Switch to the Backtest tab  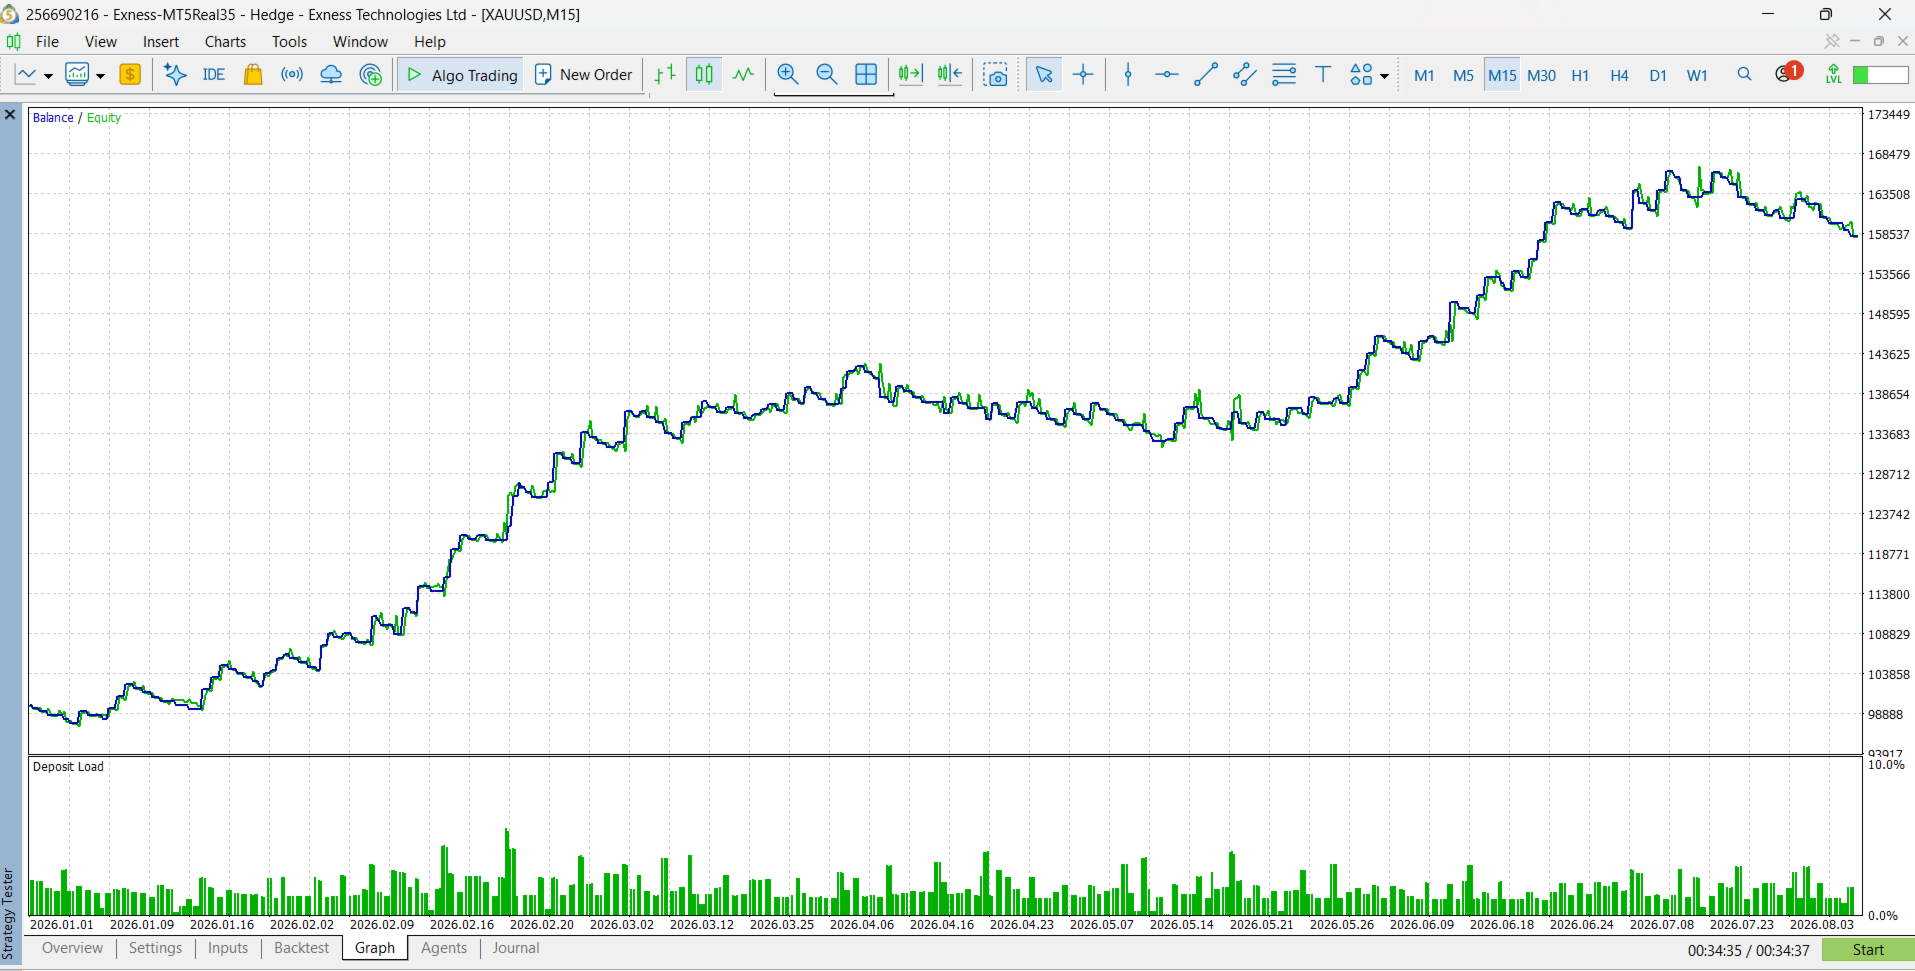[301, 948]
